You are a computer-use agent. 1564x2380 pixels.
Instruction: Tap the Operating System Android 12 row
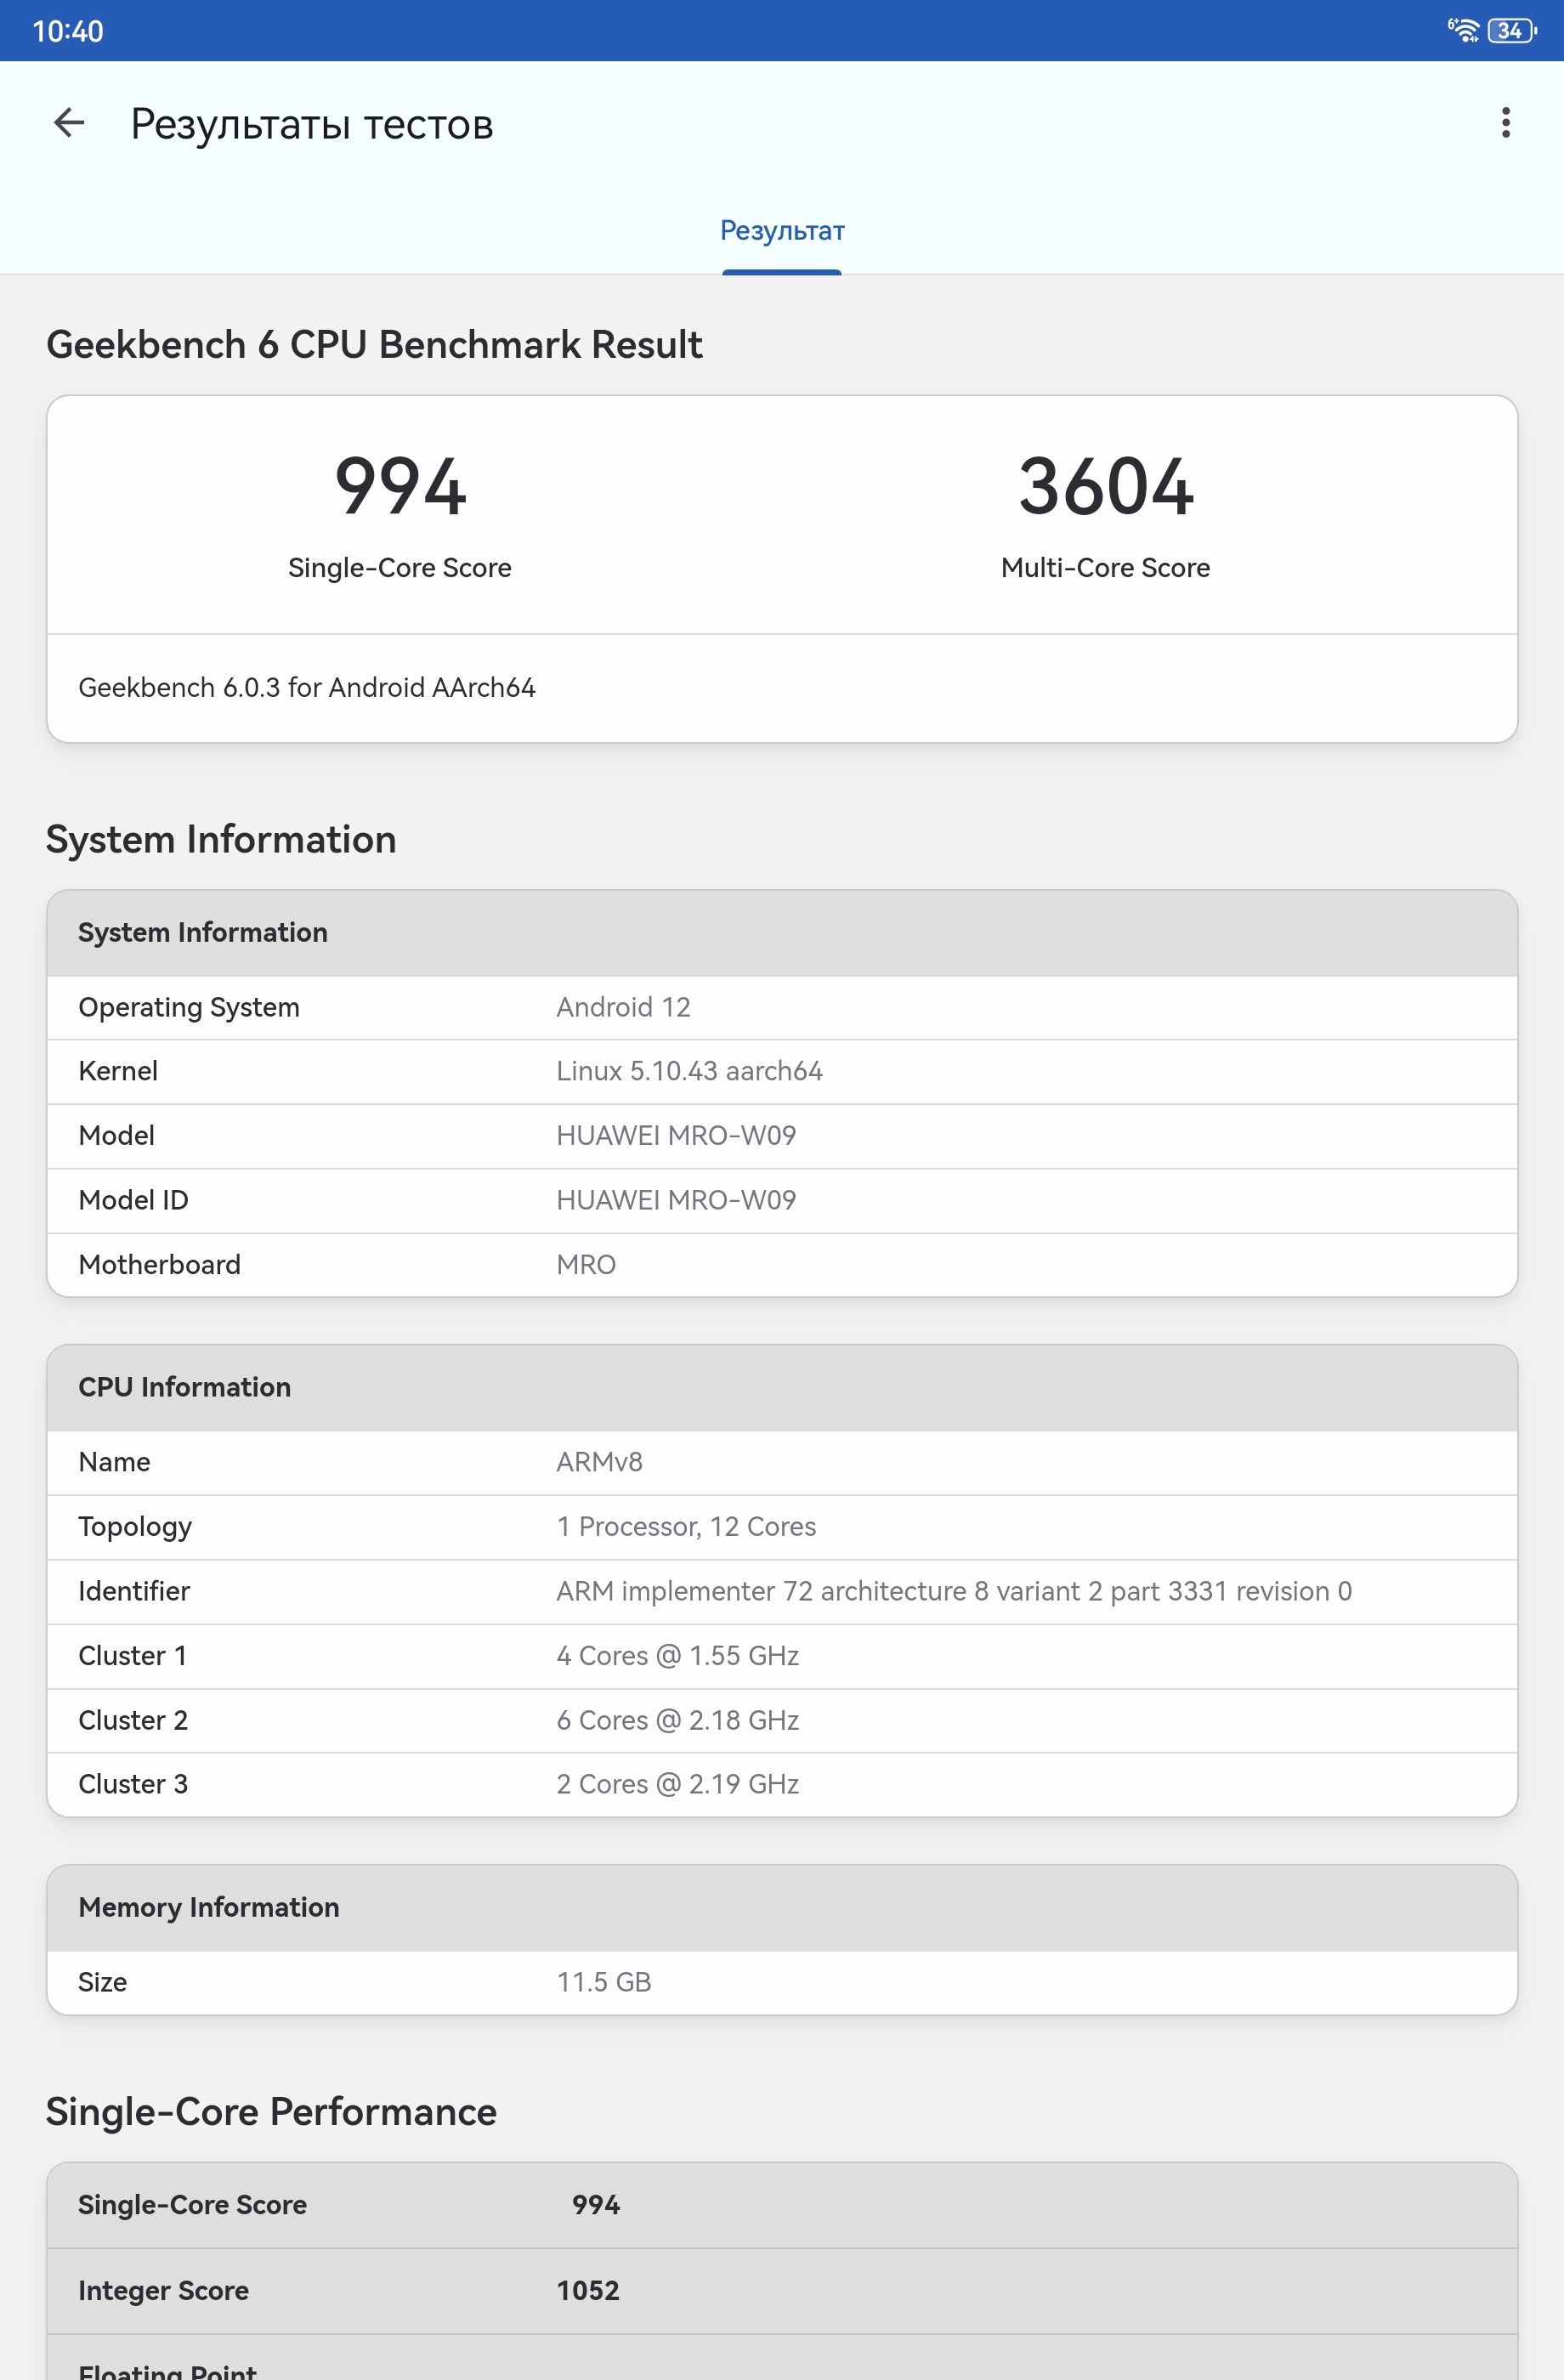782,1007
